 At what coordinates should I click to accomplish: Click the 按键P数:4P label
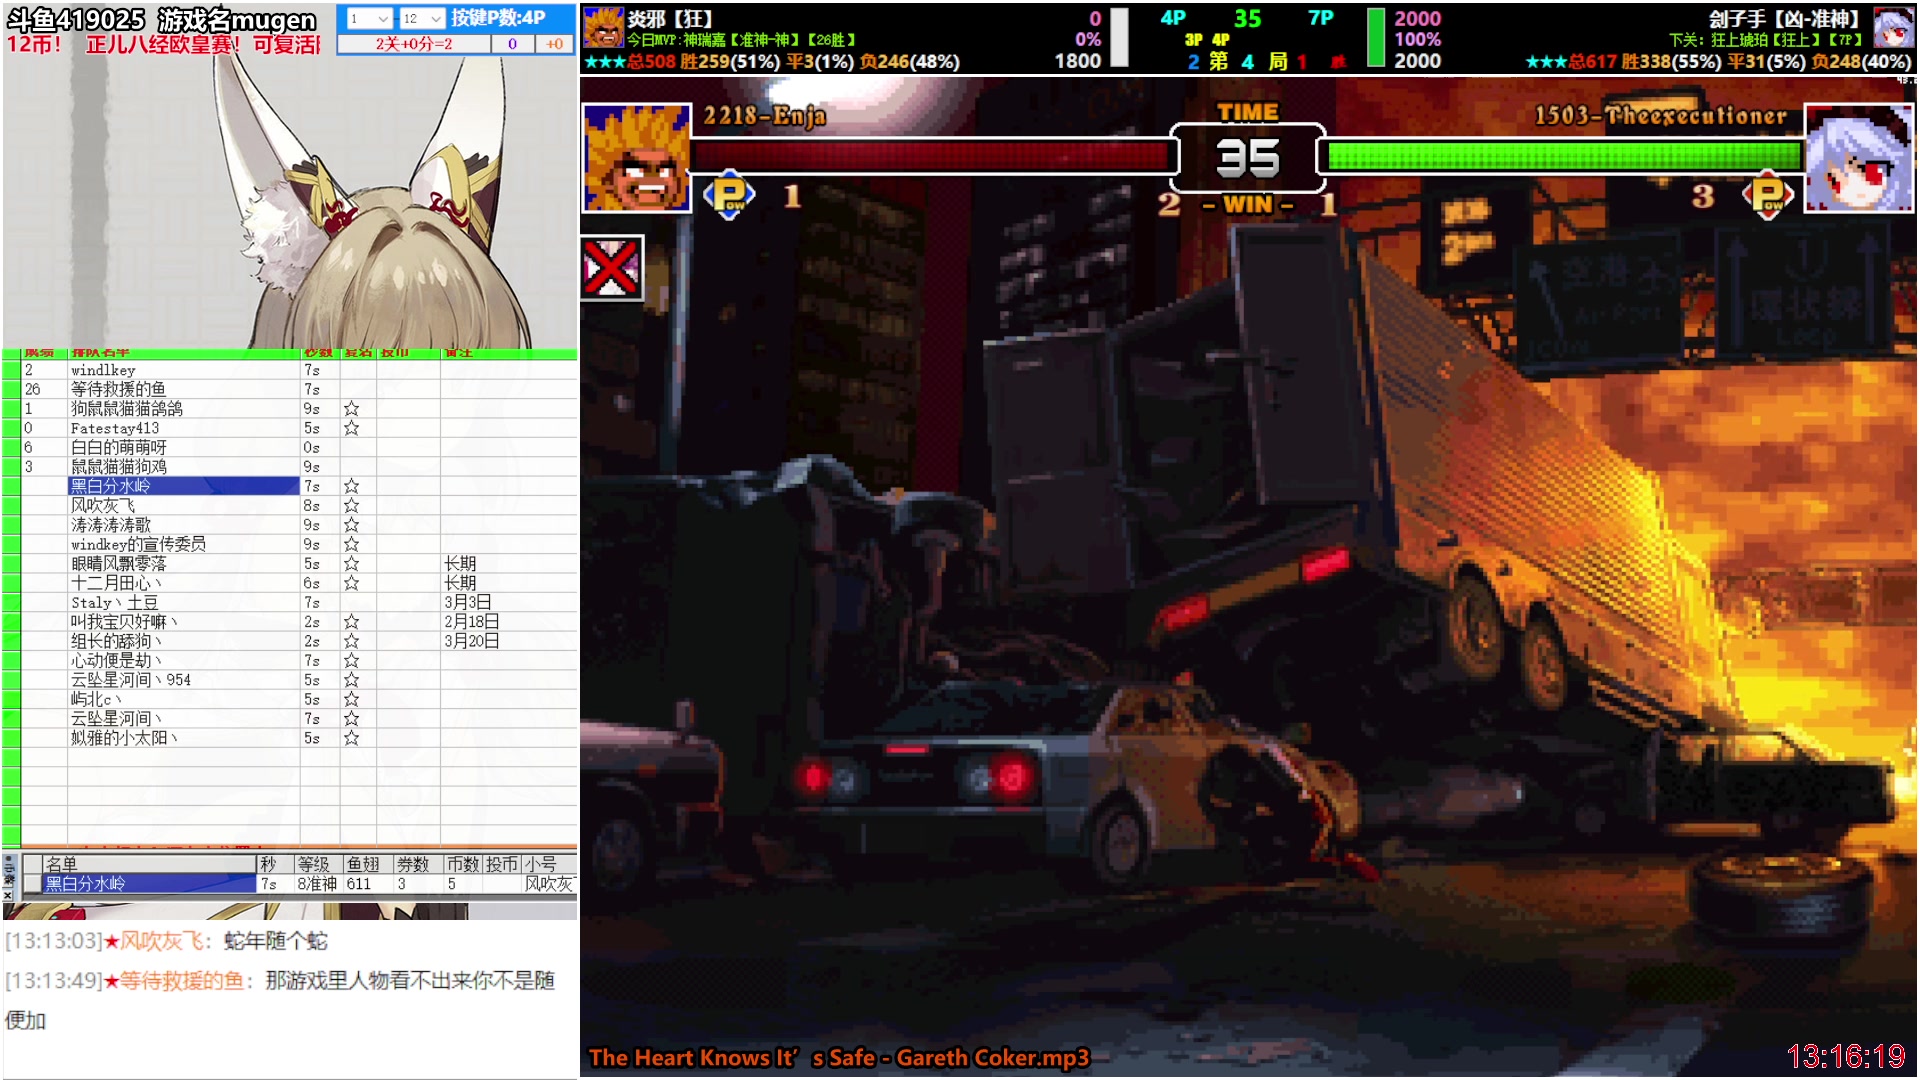pyautogui.click(x=498, y=18)
